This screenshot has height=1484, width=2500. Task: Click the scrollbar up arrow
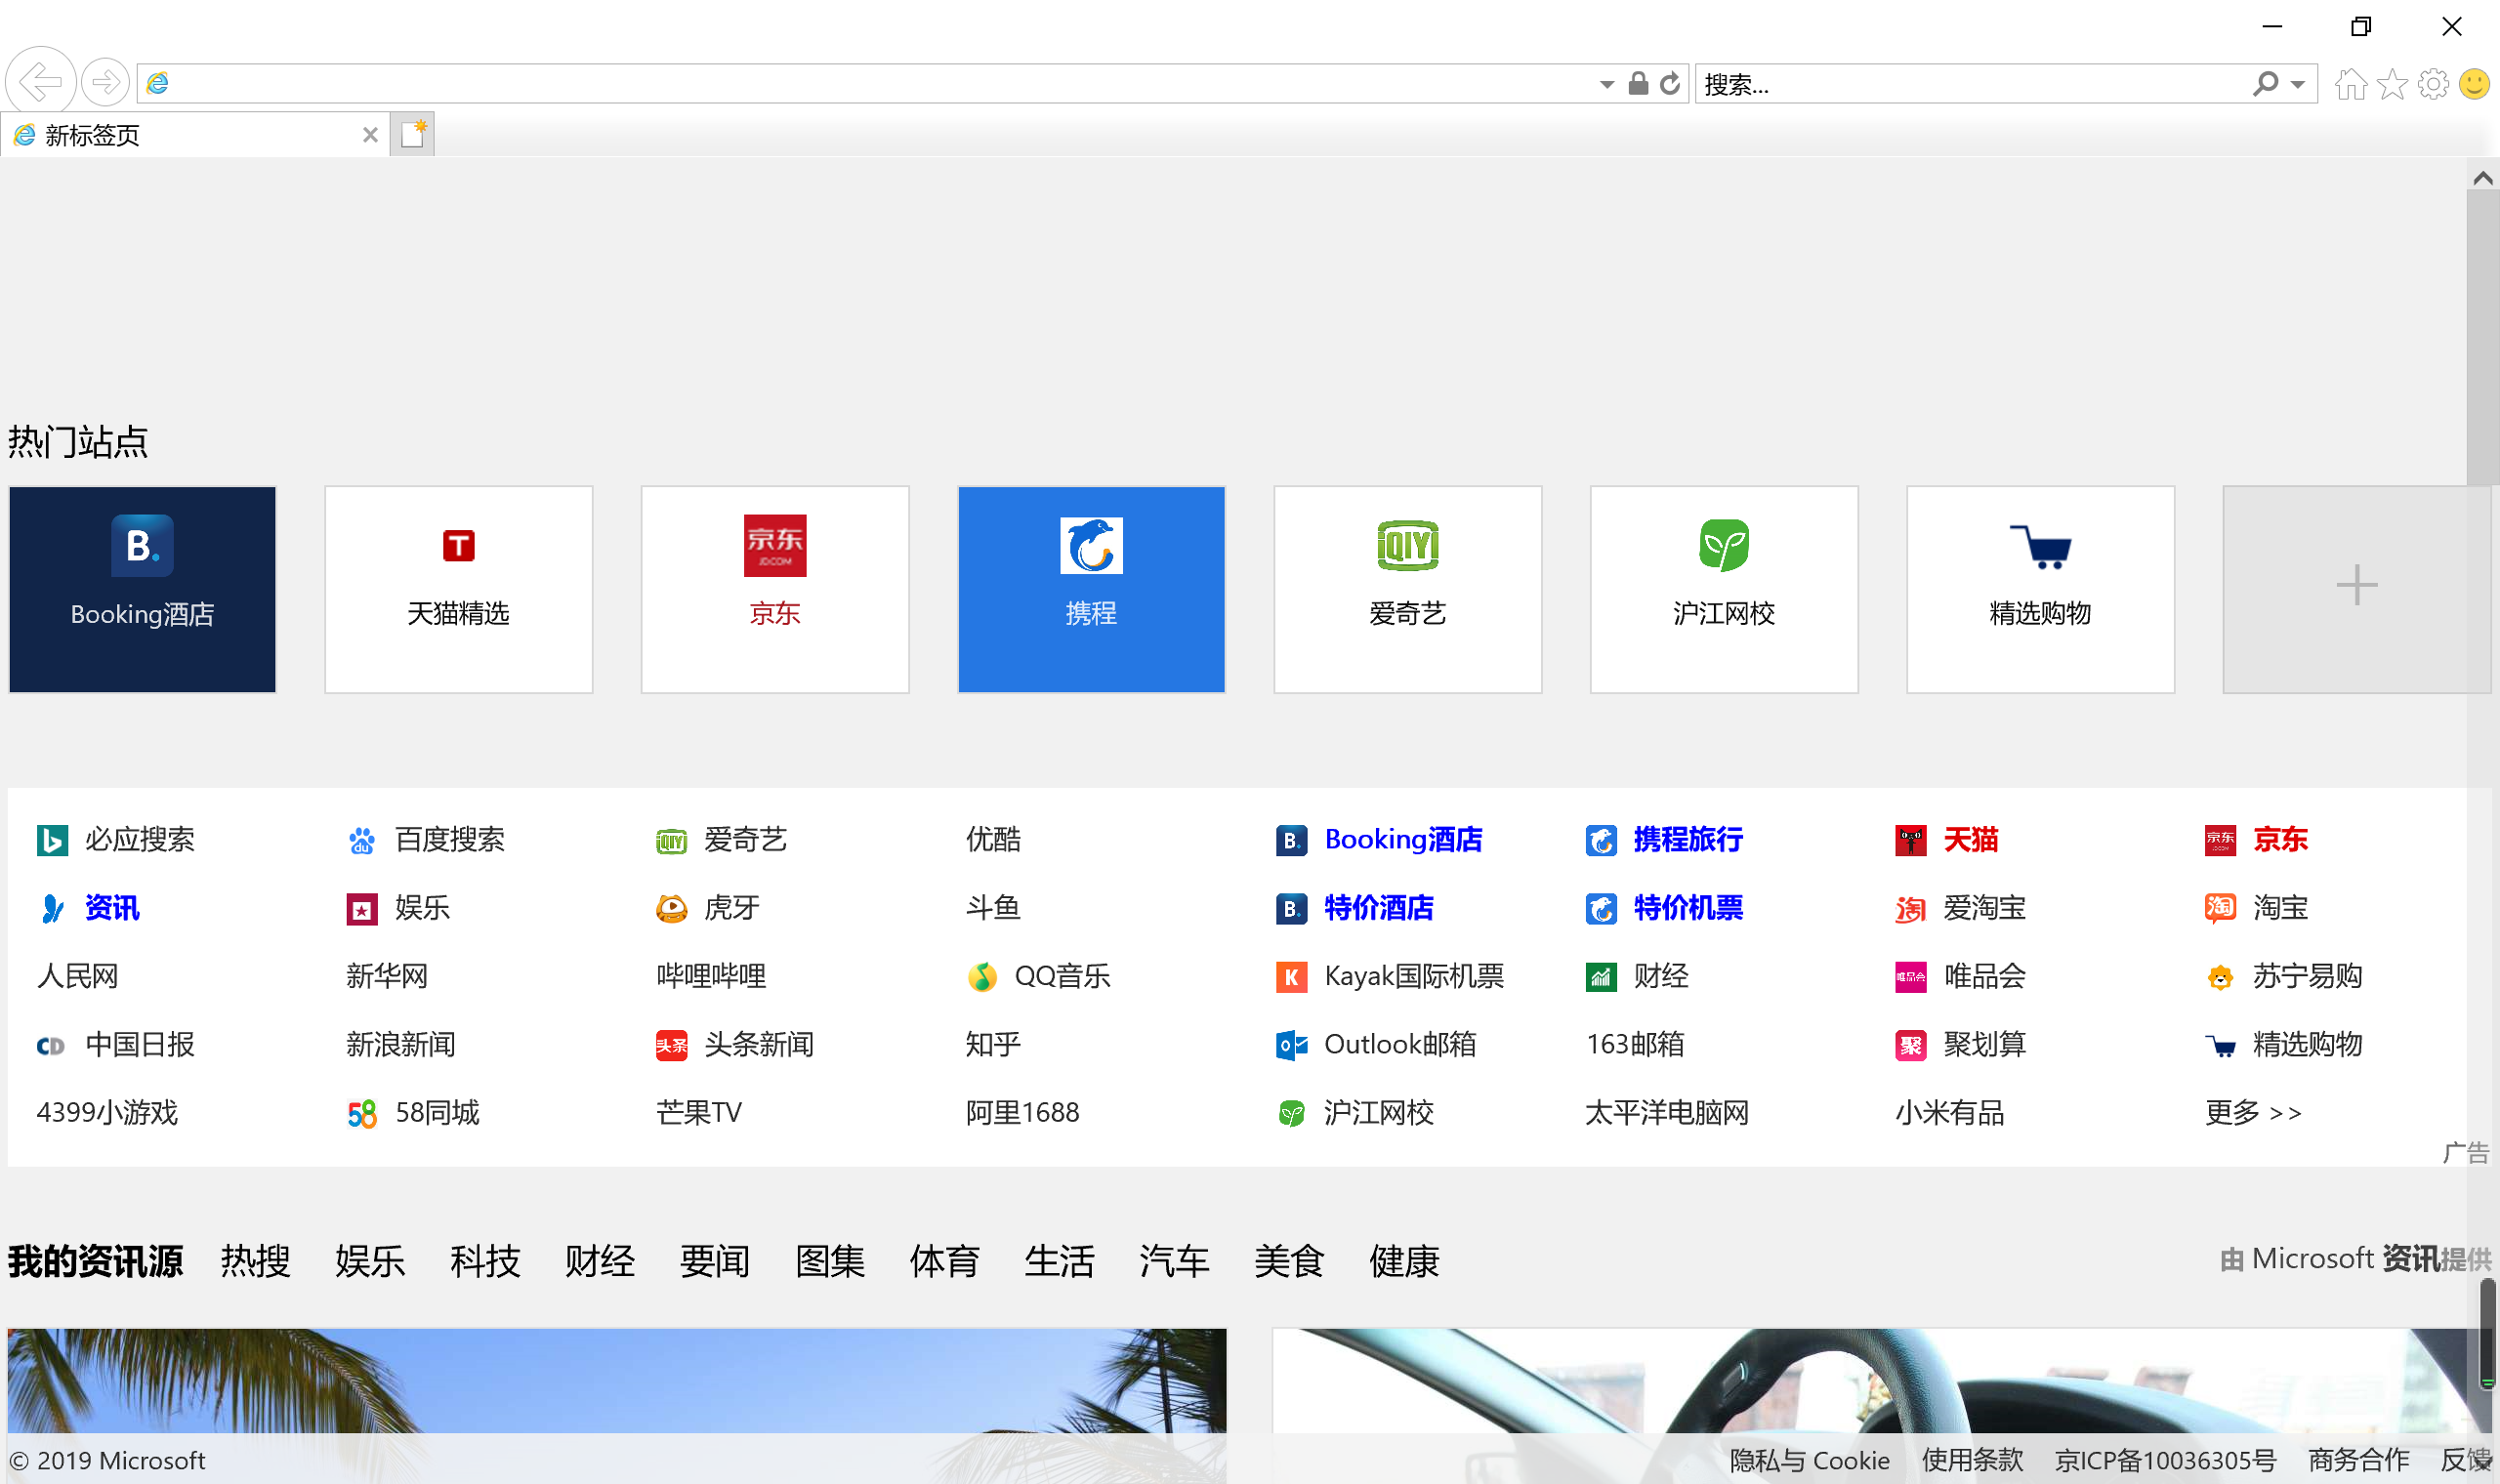coord(2482,179)
